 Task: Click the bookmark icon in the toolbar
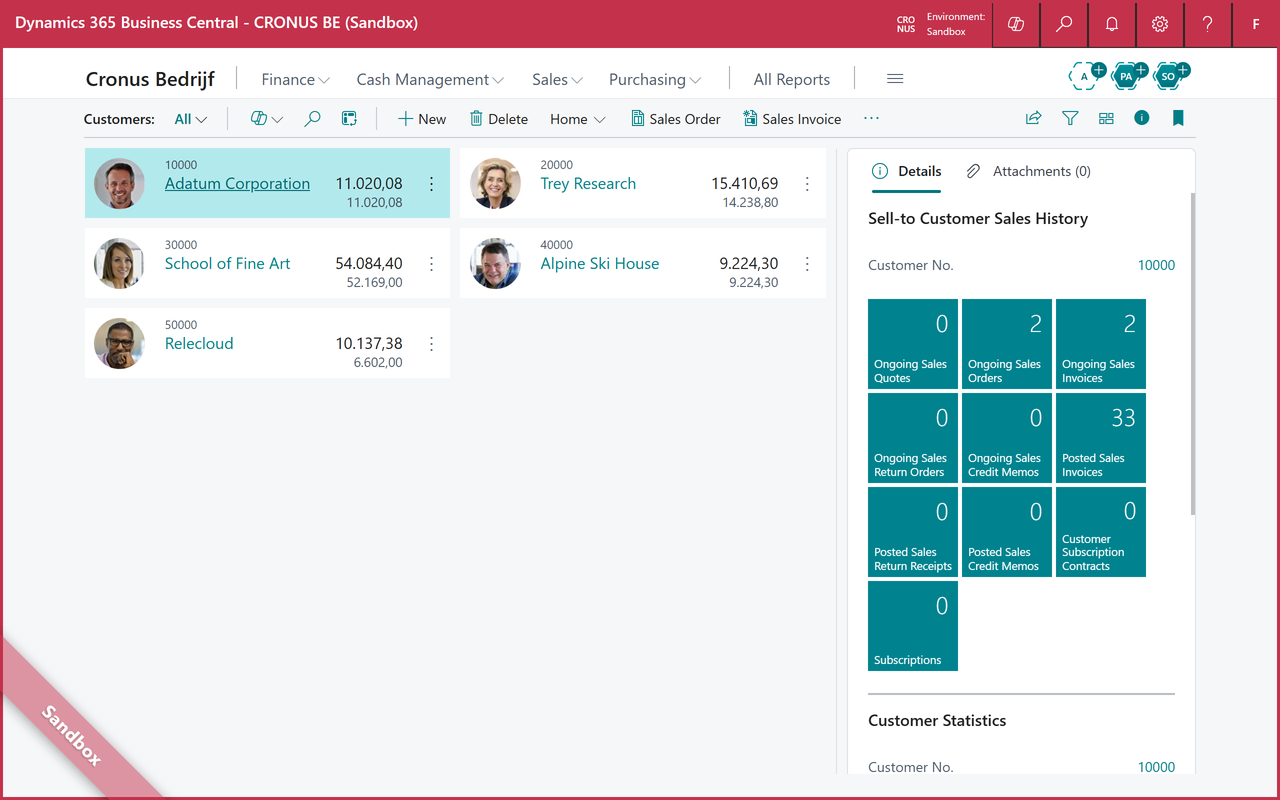(1178, 118)
